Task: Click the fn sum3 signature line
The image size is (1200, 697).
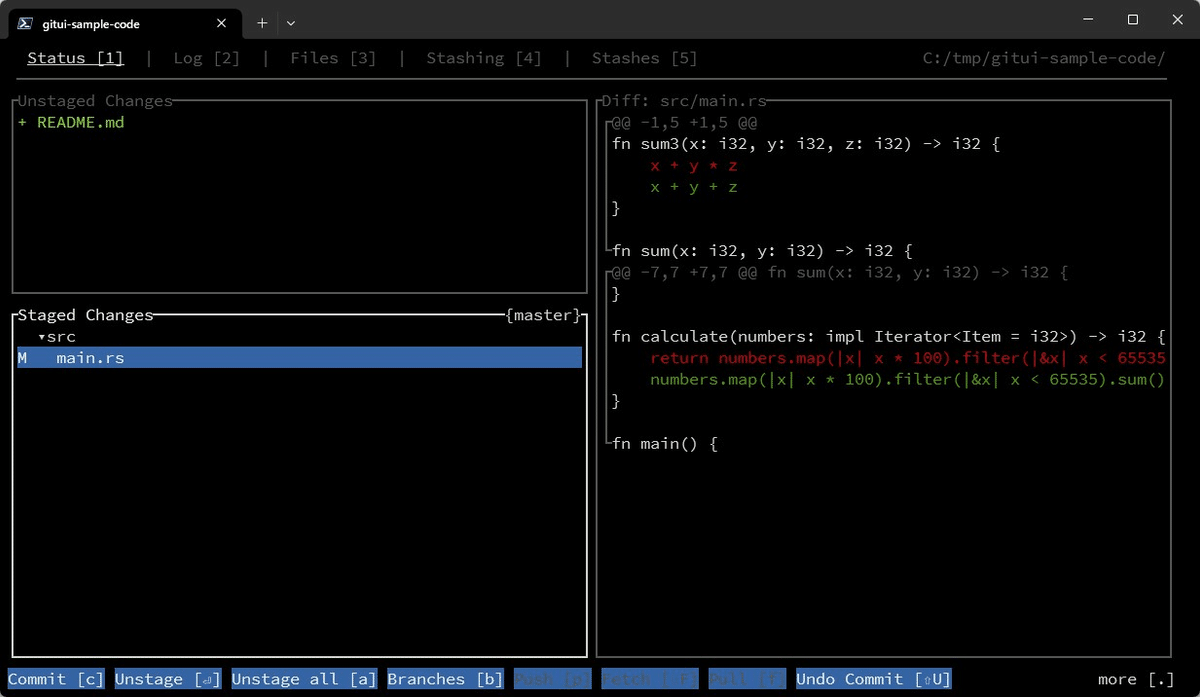Action: coord(806,144)
